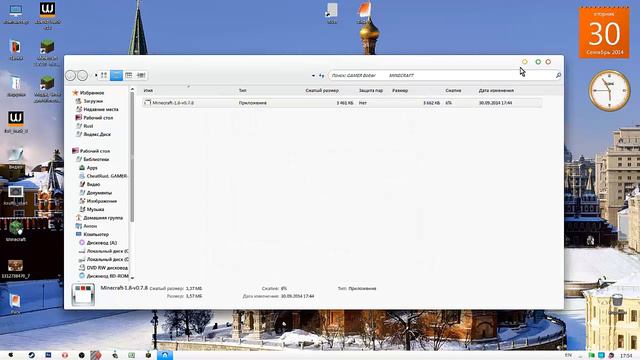Sort by the Тип column header
The height and width of the screenshot is (360, 640).
242,91
